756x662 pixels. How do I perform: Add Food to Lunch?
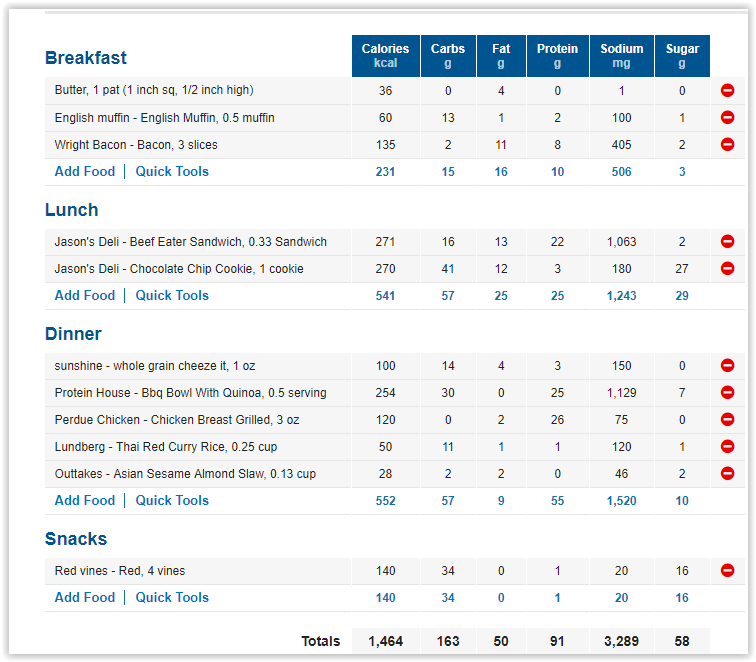point(85,295)
